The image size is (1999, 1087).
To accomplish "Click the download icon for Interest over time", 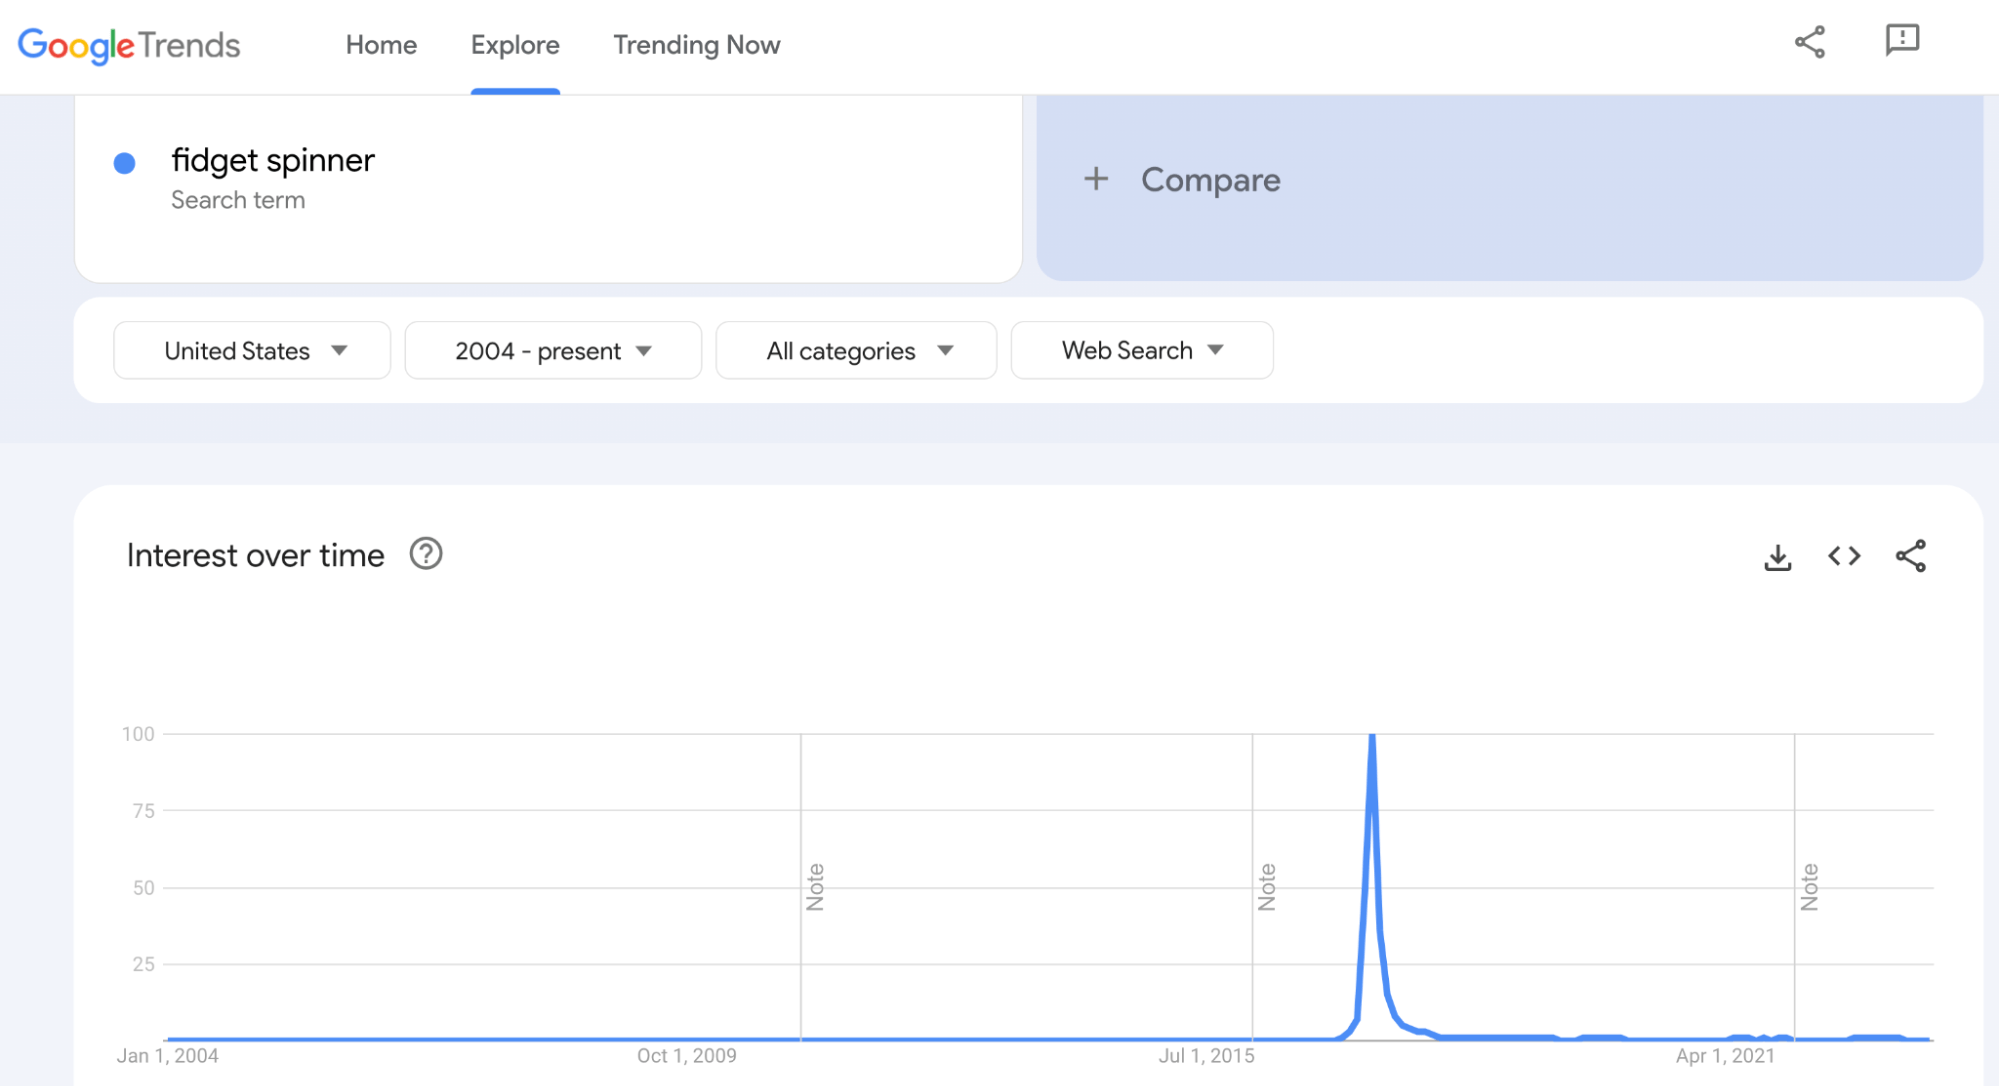I will click(1777, 556).
